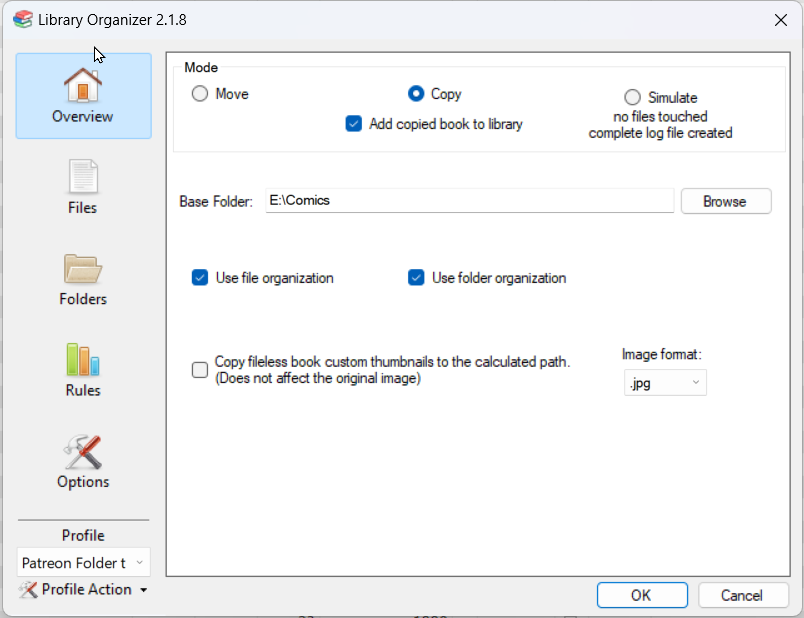
Task: Enable copying fileless book custom thumbnails
Action: 198,369
